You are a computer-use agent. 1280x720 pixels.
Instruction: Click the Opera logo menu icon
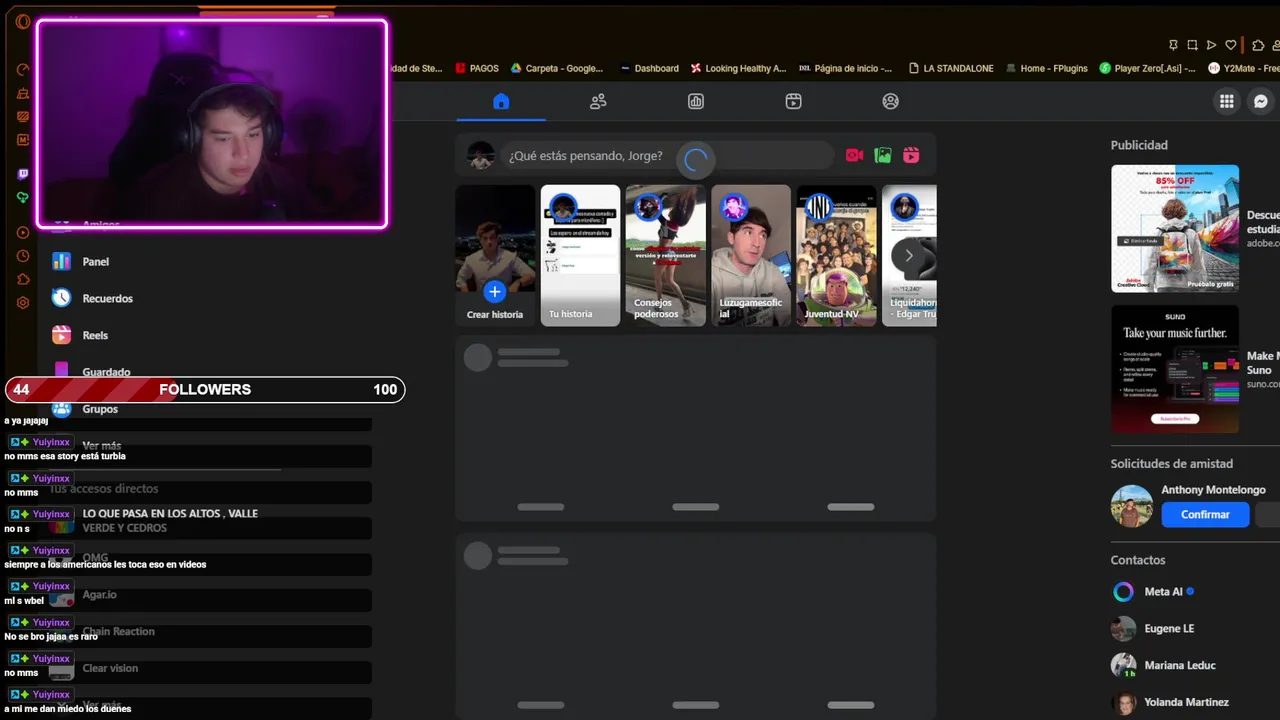point(23,22)
